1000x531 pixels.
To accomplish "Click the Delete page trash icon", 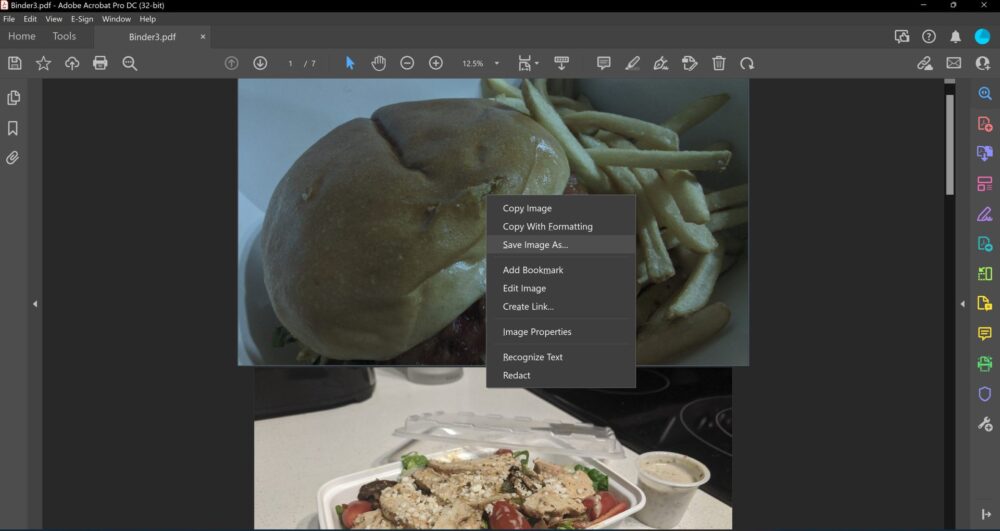I will pos(719,63).
